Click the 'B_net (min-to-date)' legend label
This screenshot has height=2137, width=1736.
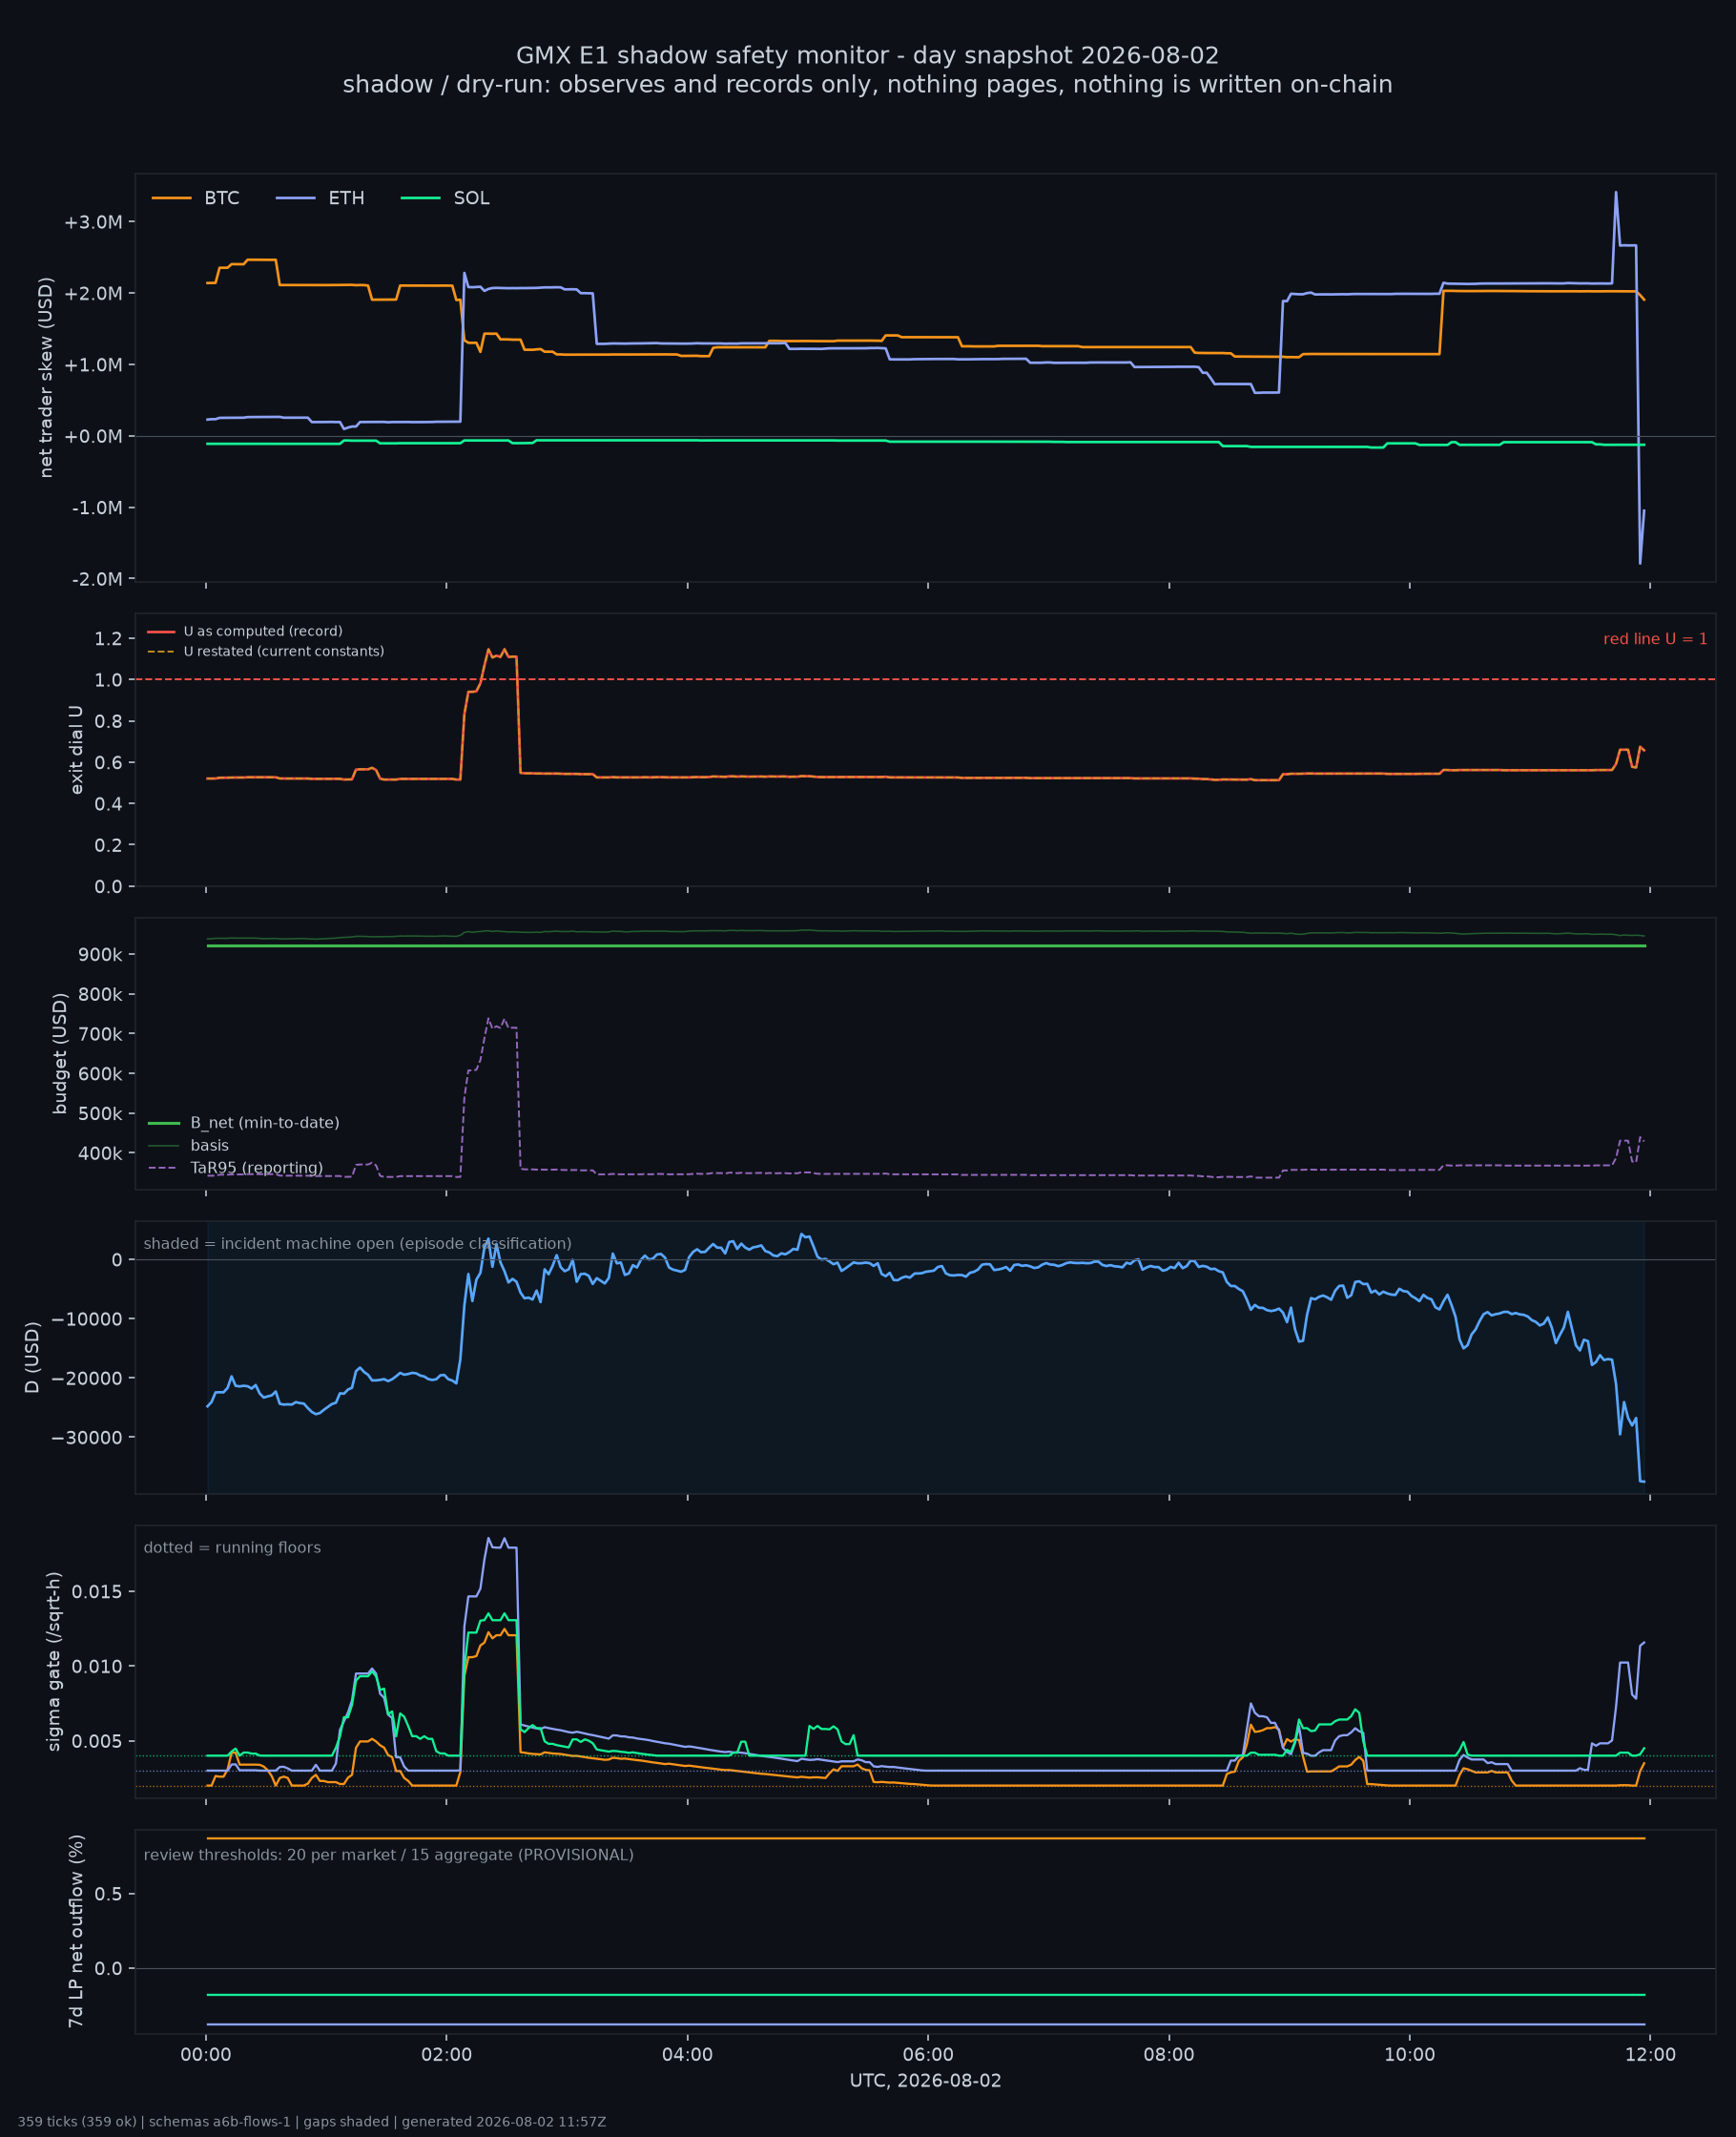pos(265,1123)
